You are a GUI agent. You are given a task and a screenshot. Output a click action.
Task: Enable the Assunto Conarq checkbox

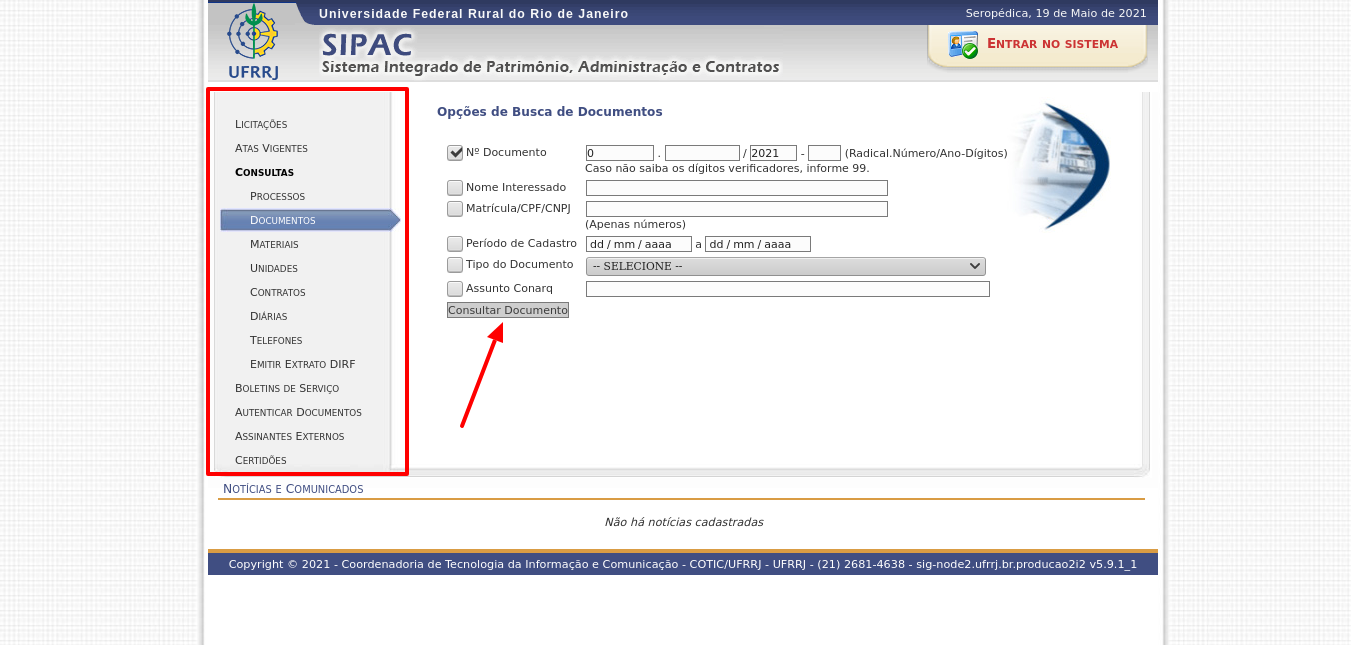(455, 289)
